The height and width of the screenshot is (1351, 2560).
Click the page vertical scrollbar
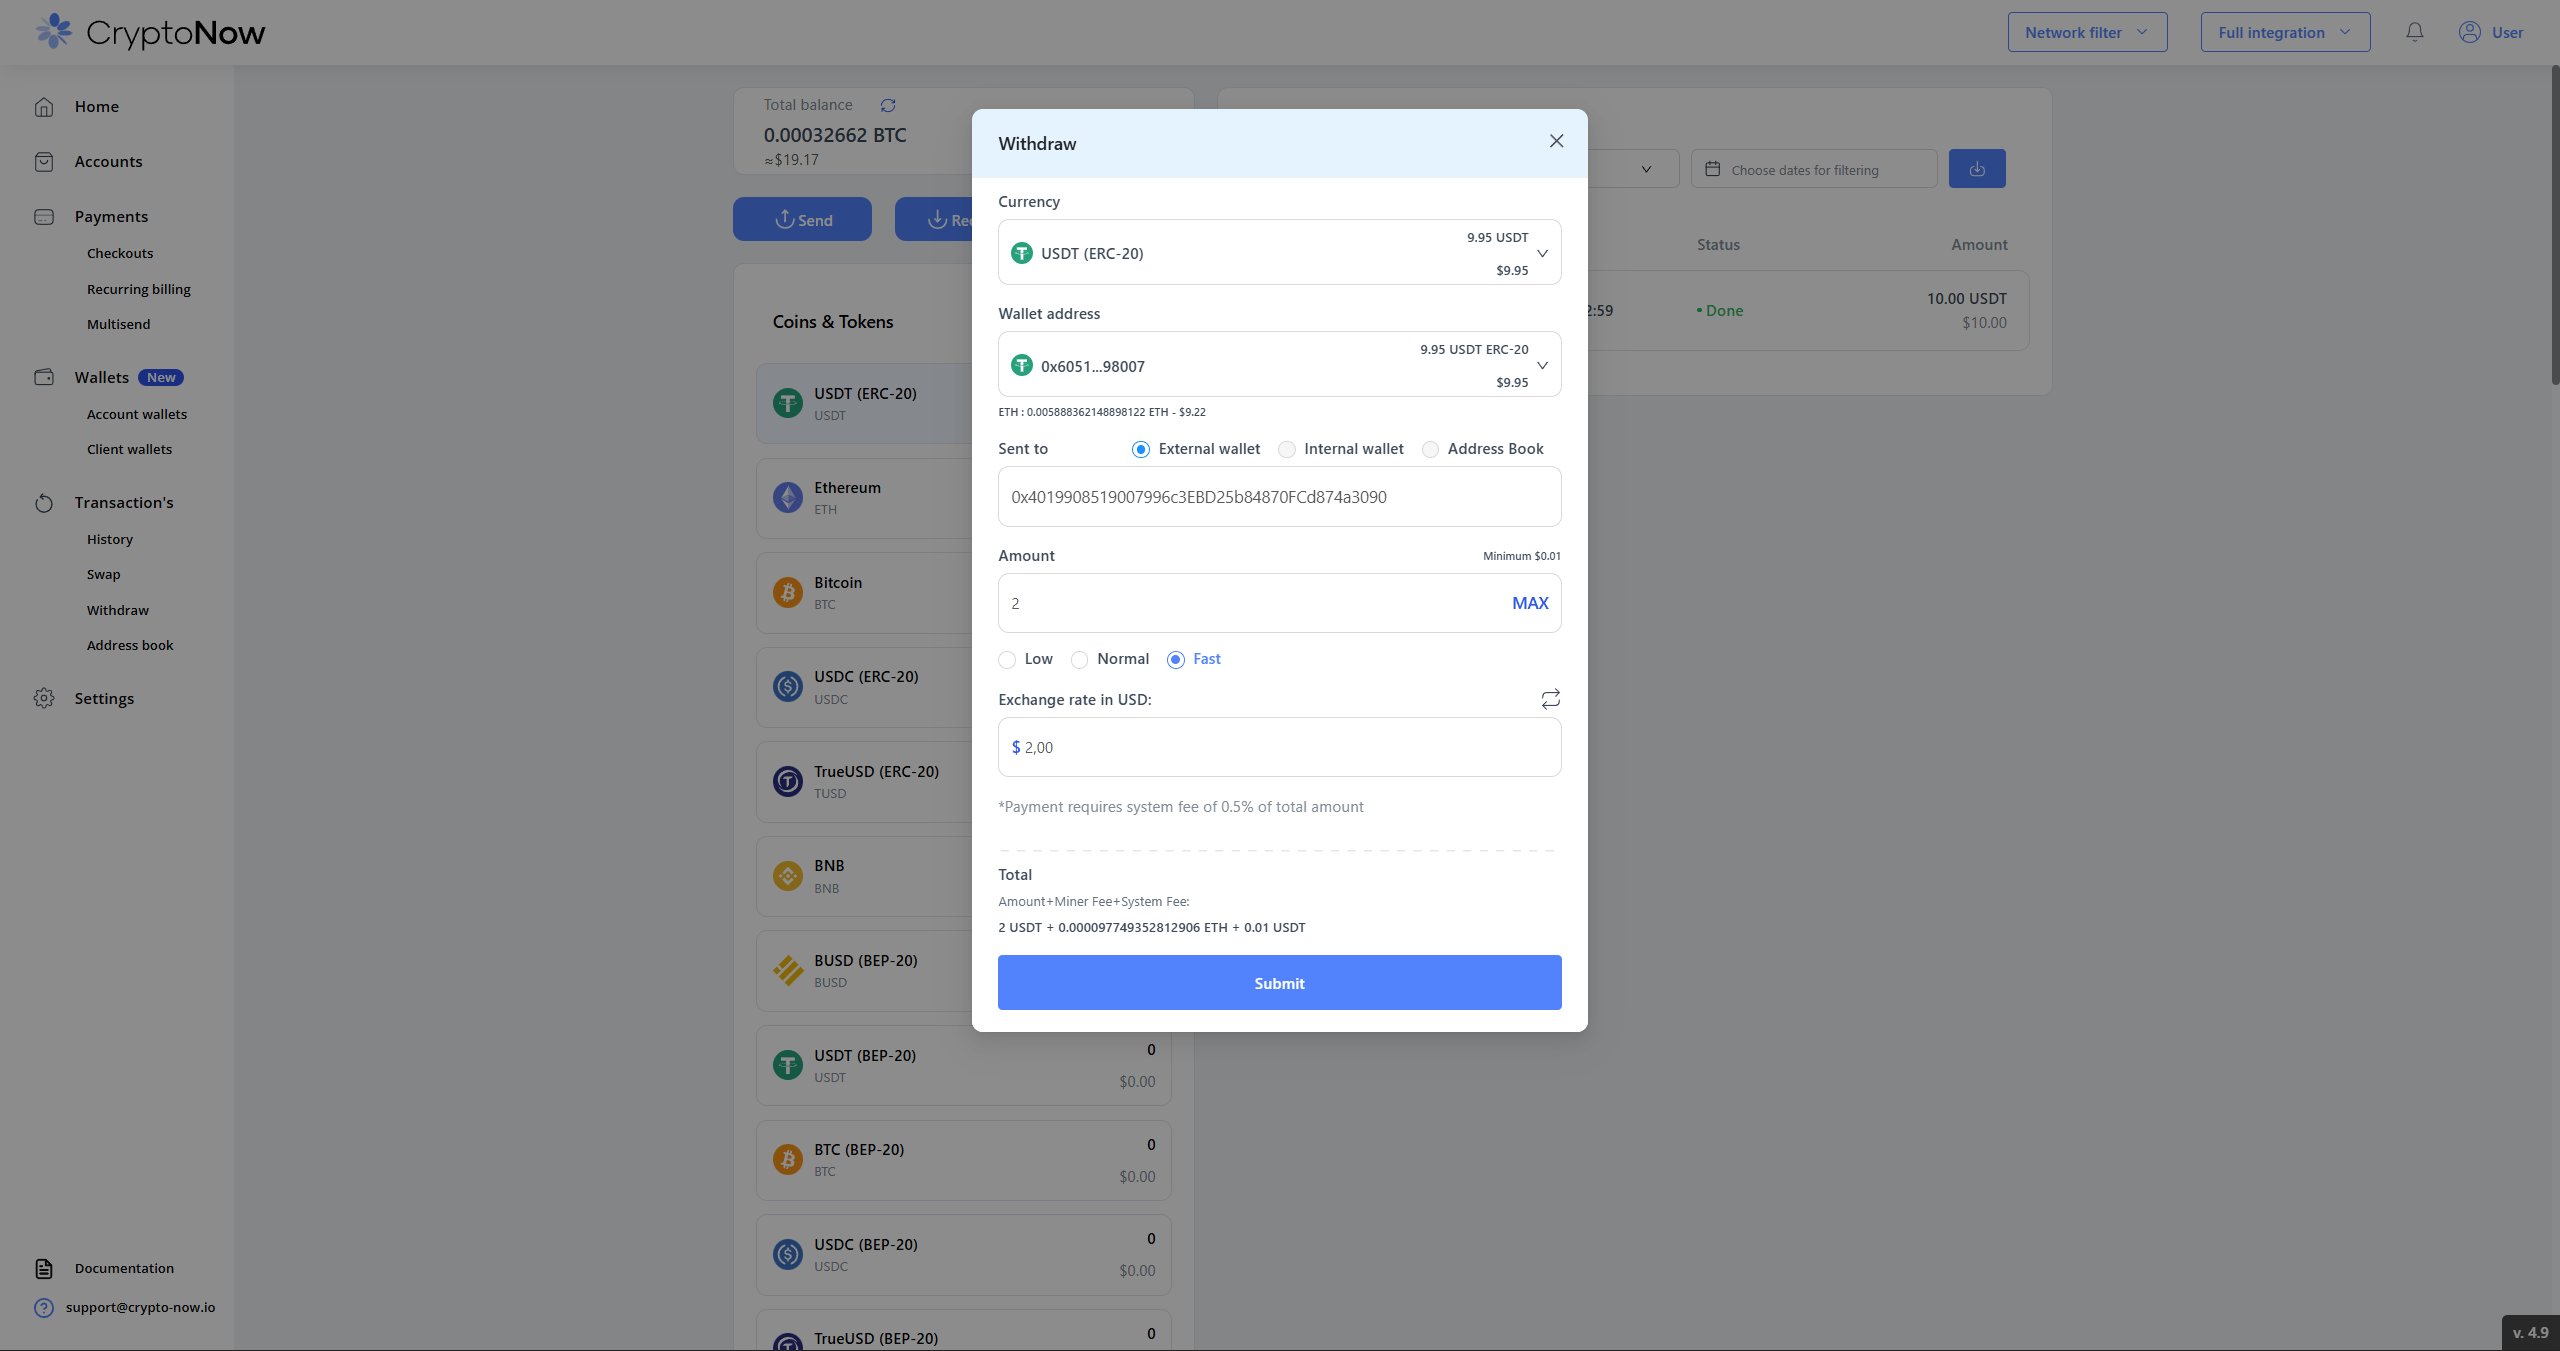tap(2554, 225)
